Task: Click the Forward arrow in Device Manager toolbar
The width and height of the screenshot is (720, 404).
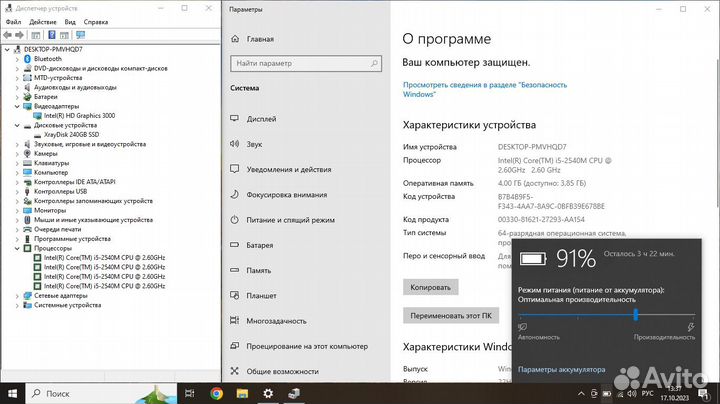Action: [x=19, y=35]
